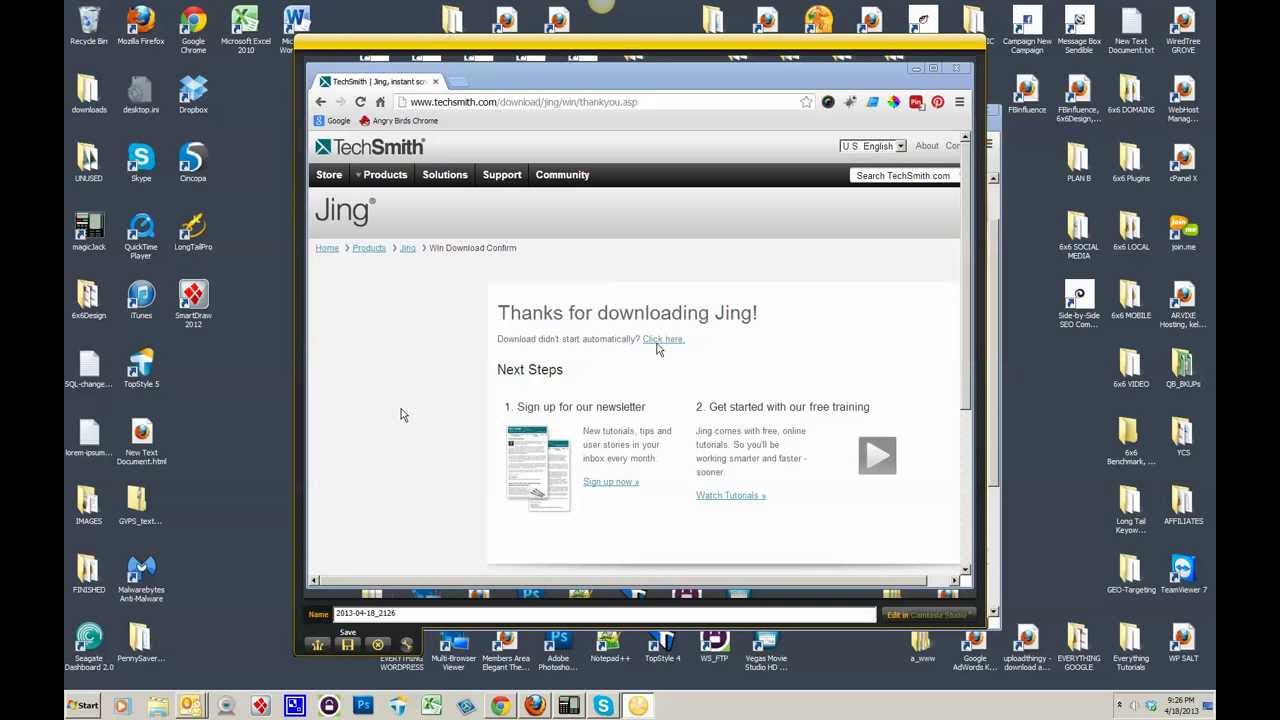
Task: Click the browser address bar
Action: pos(604,102)
